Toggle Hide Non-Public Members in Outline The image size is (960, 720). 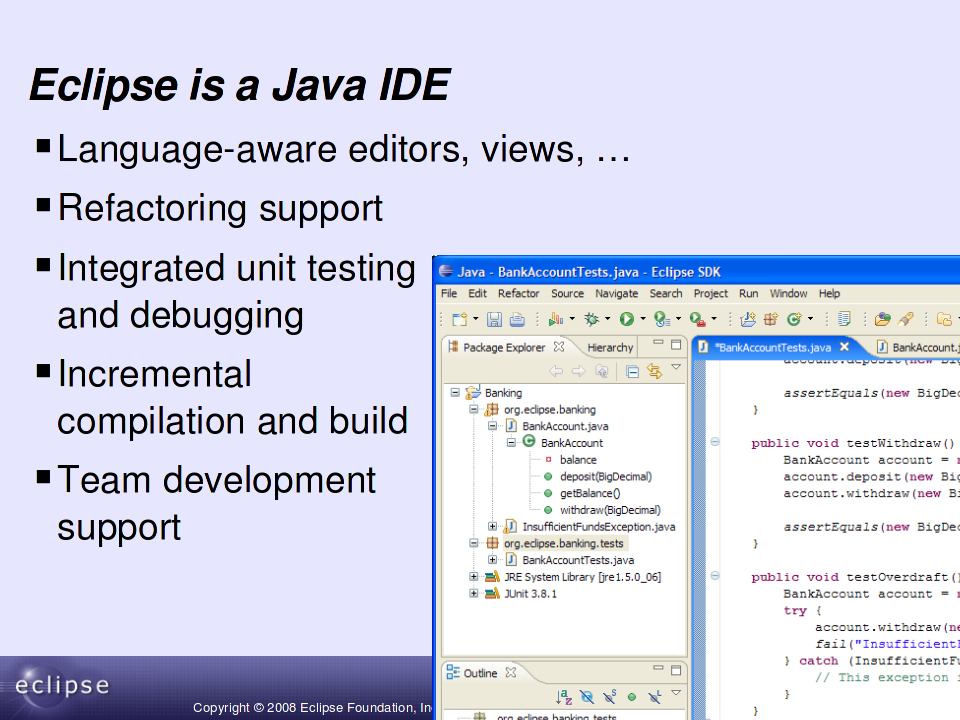point(632,697)
